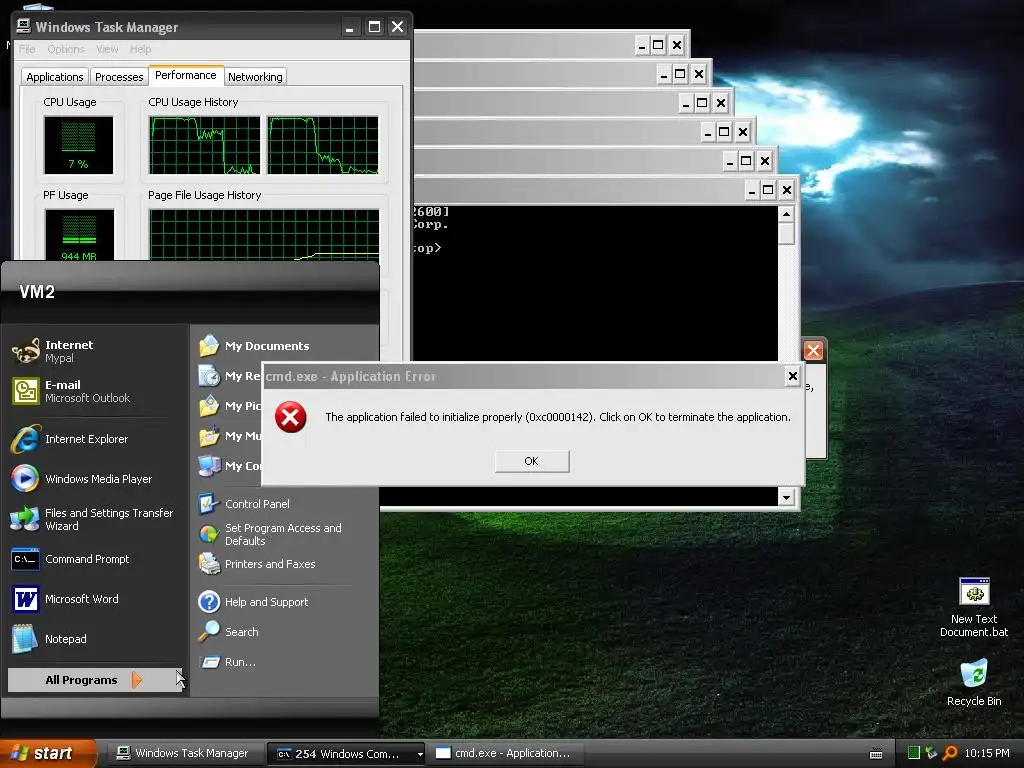Click the green Task Manager tray icon
Screen dimensions: 1024x768
[914, 753]
